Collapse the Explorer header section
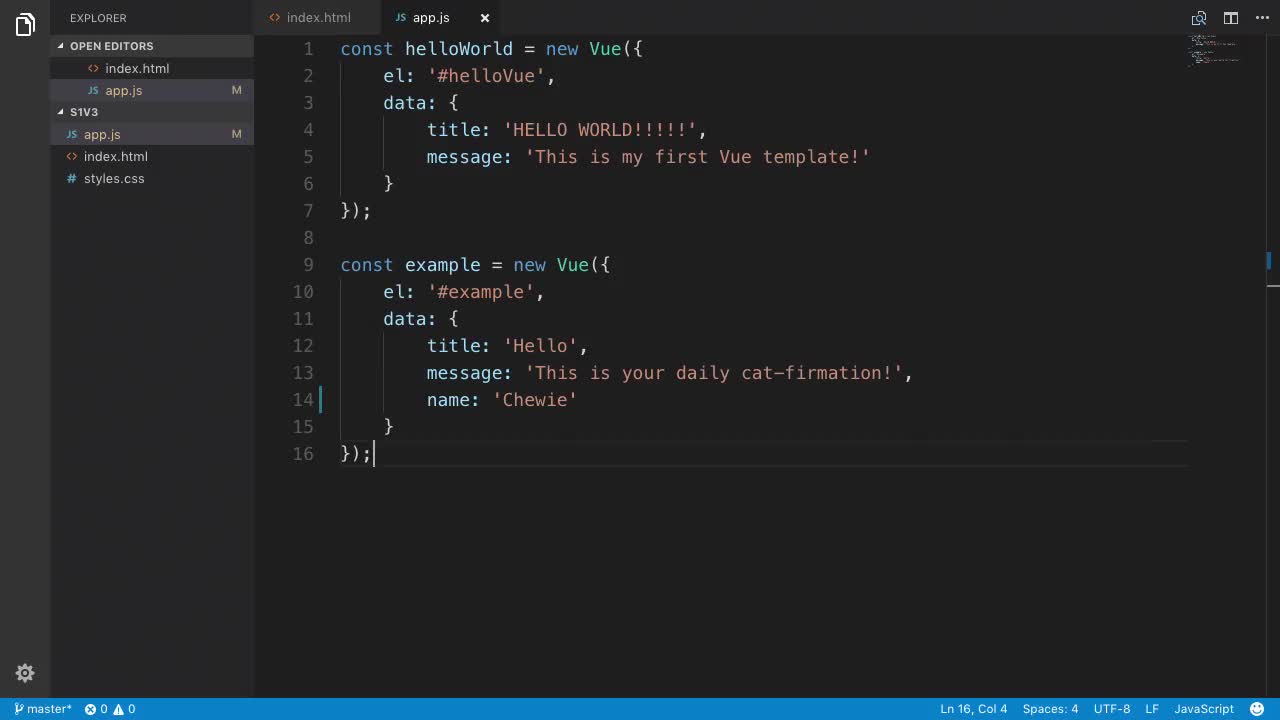 (x=98, y=18)
